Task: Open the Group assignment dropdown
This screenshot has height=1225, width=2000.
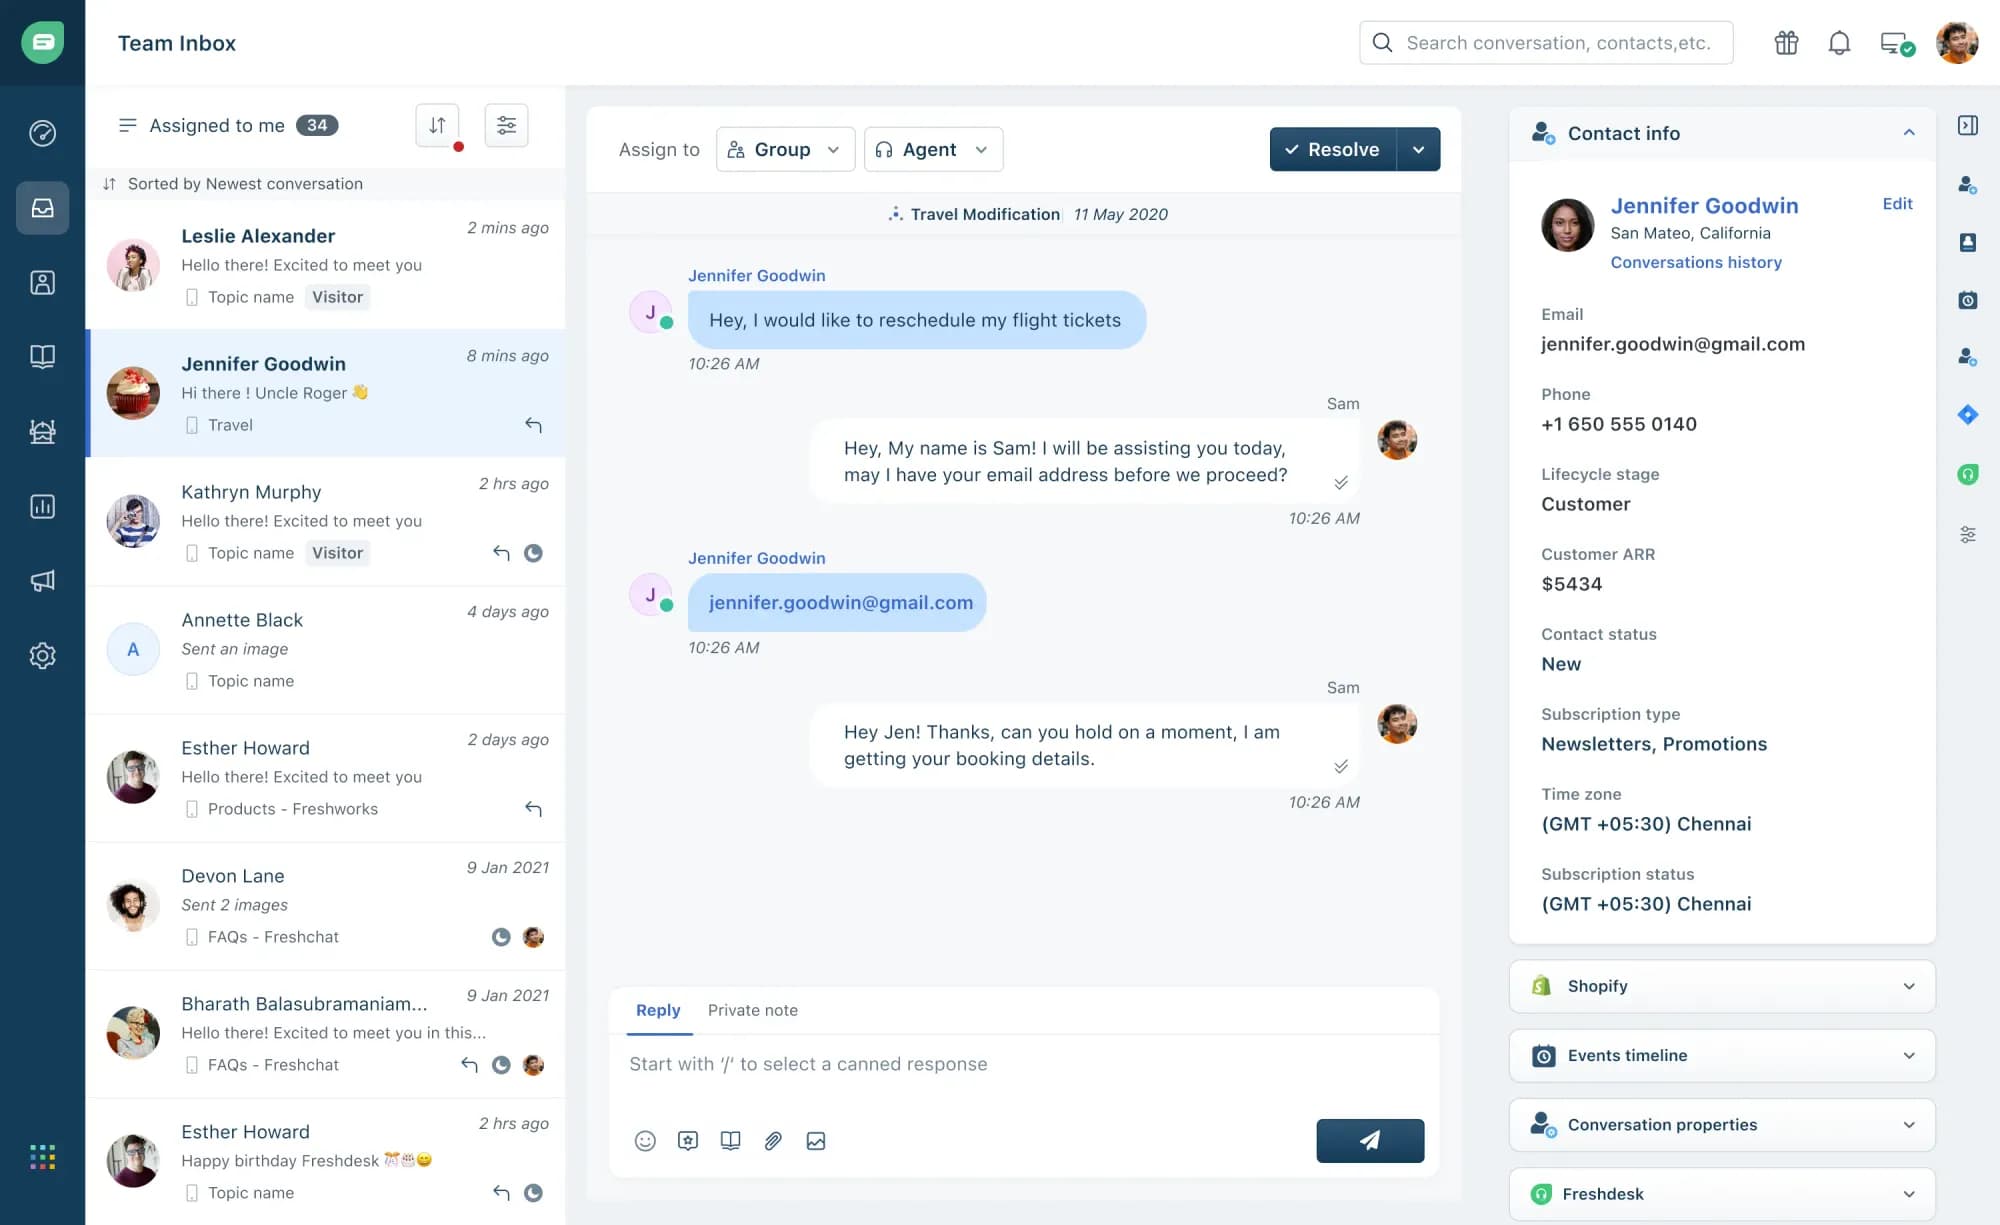Action: pyautogui.click(x=785, y=149)
